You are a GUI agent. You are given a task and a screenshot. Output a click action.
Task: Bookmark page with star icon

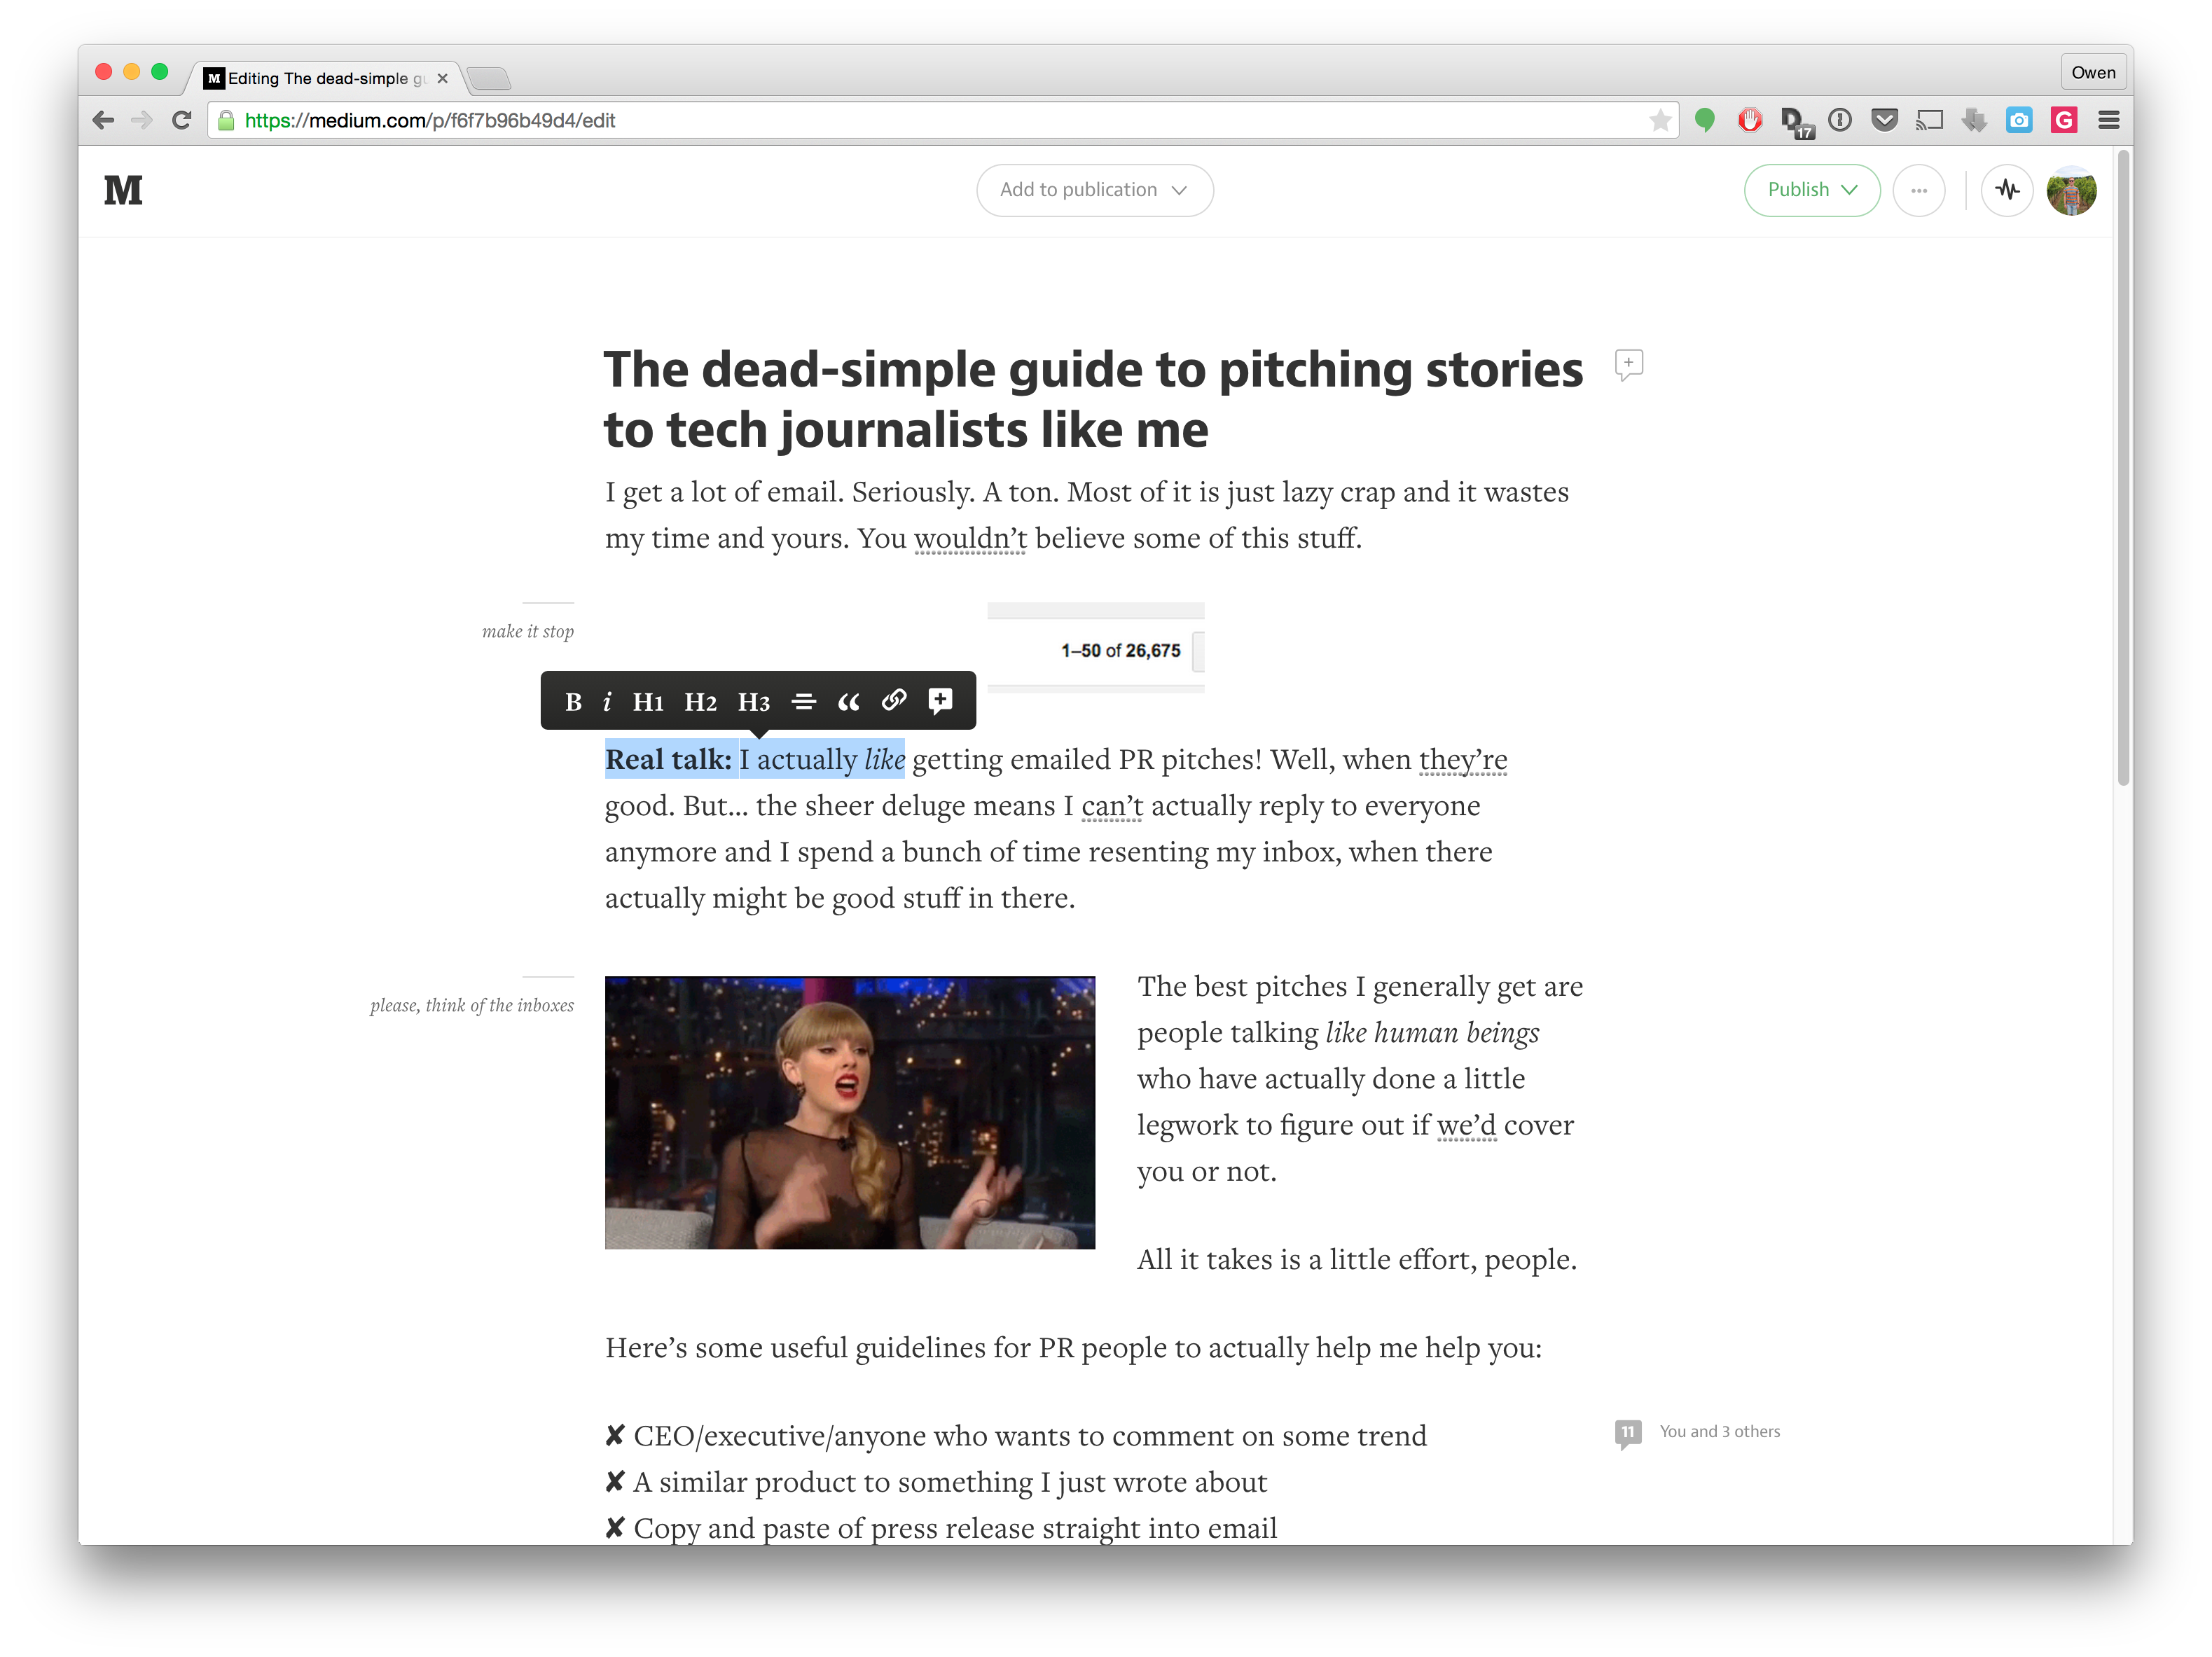1660,120
